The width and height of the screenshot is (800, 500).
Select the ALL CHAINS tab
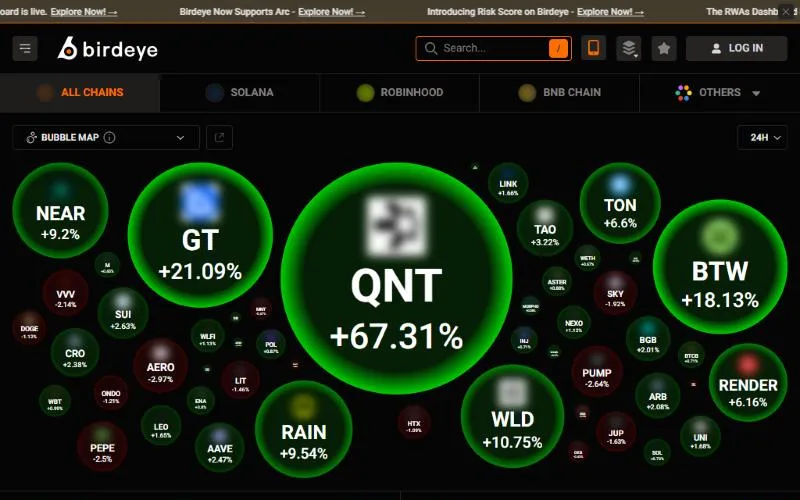pos(80,92)
